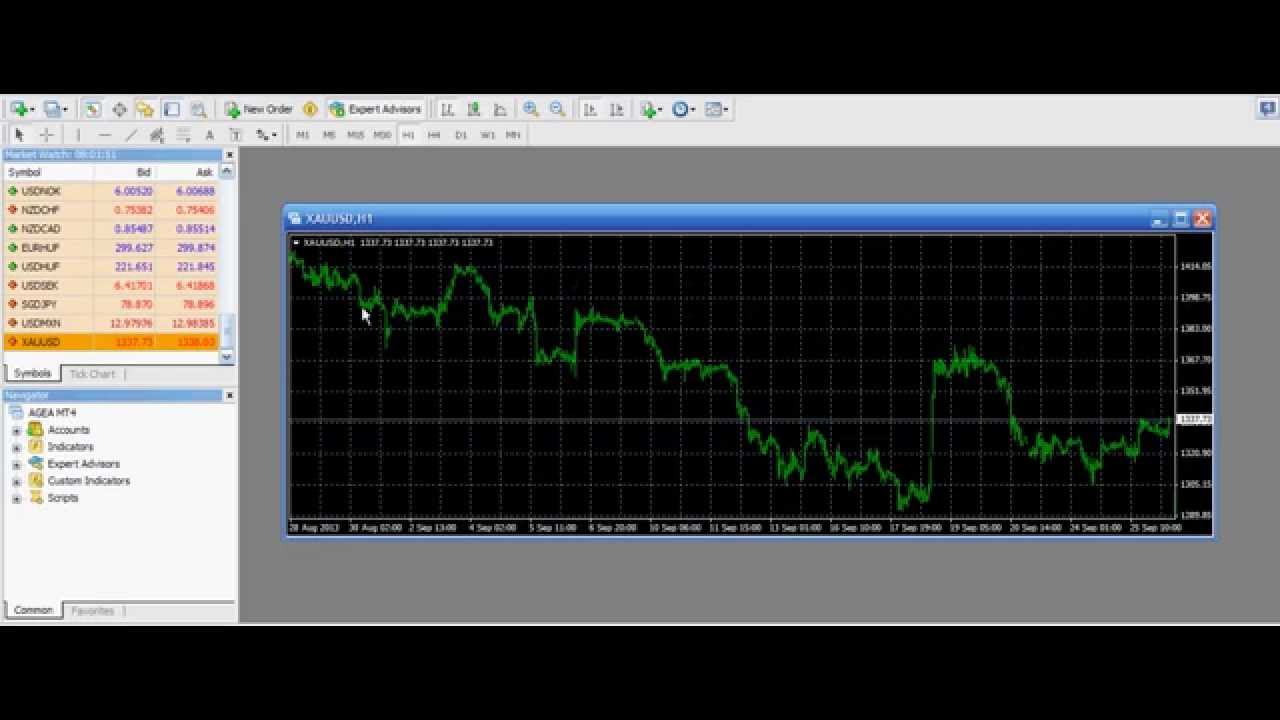1280x720 pixels.
Task: Select the Equidistant Channel tool
Action: tap(157, 134)
